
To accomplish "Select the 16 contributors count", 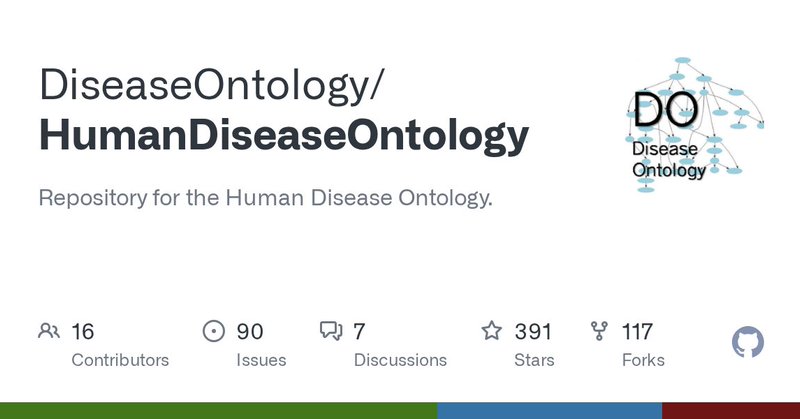I will [82, 331].
